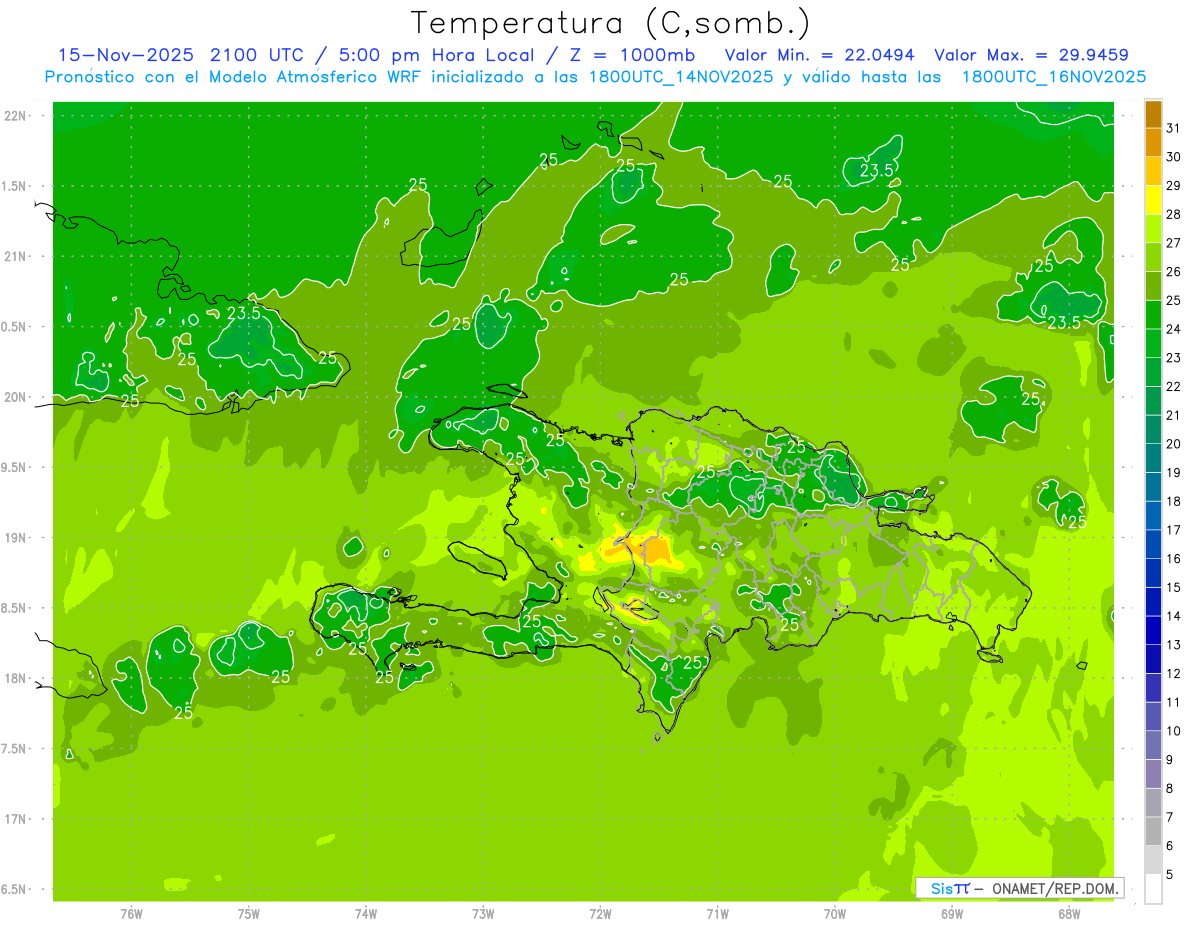Pick the yellow-green legend swatch between 27 and 28
The width and height of the screenshot is (1200, 927).
coord(1153,228)
